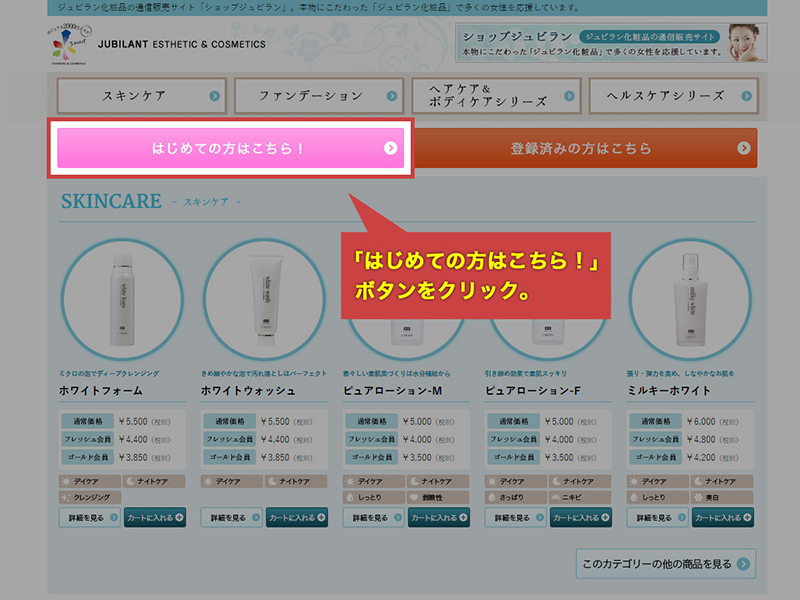
Task: Click ピュアローション-F フレッシュ会員 price ¥4,000
Action: click(559, 439)
